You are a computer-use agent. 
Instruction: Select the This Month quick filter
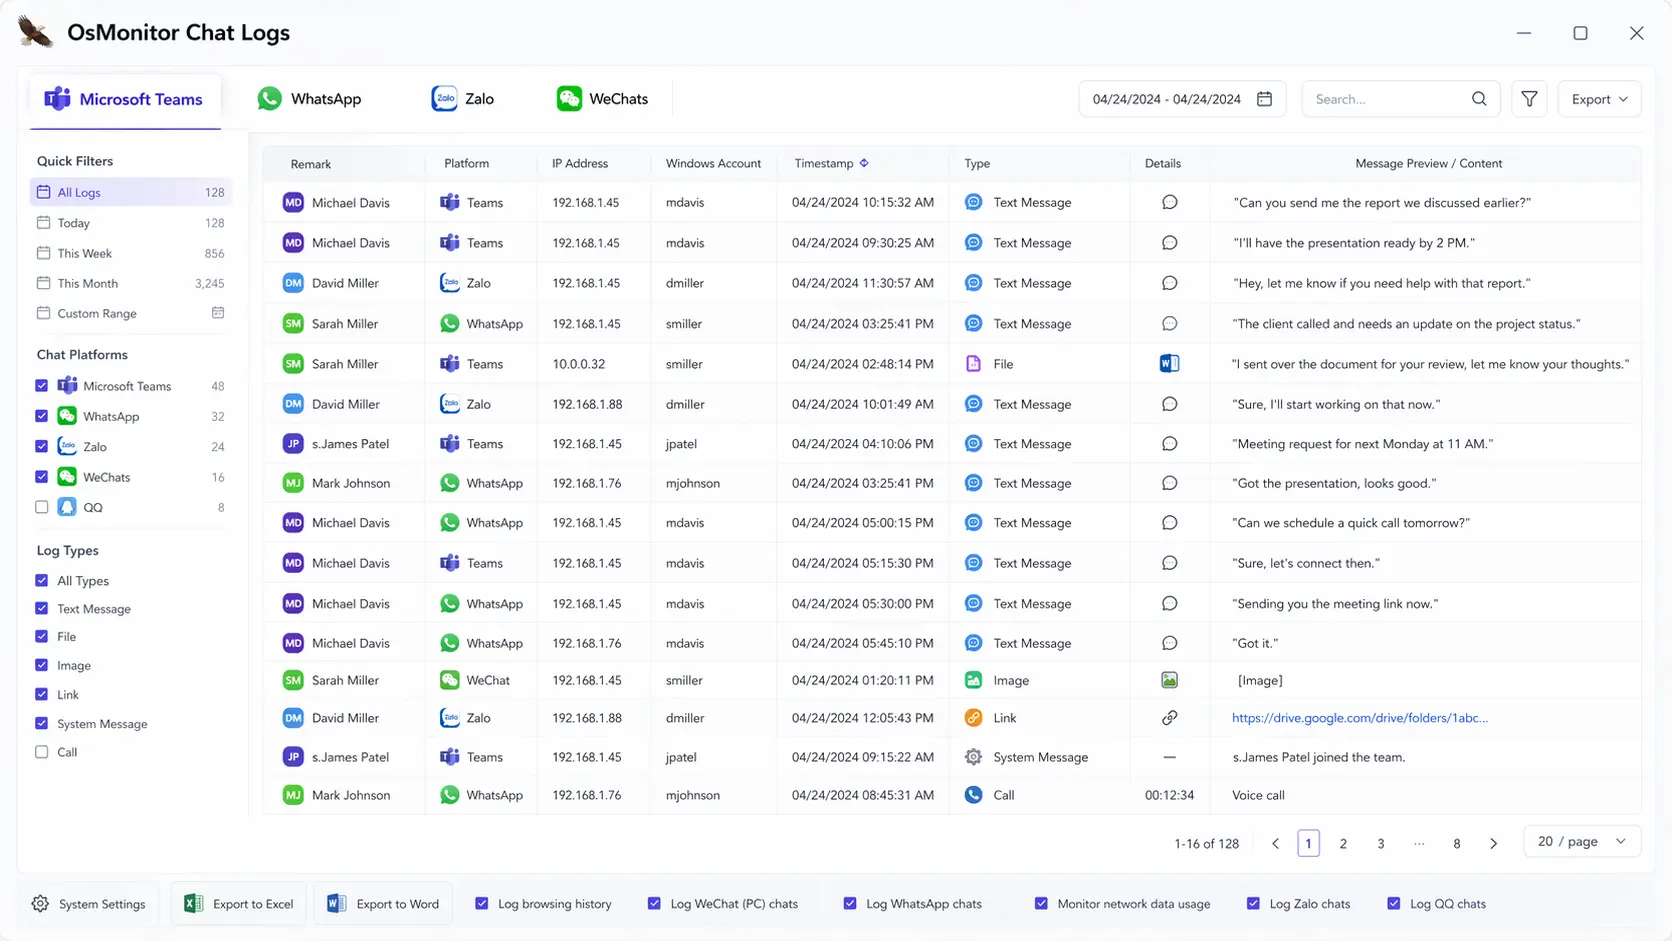[131, 283]
